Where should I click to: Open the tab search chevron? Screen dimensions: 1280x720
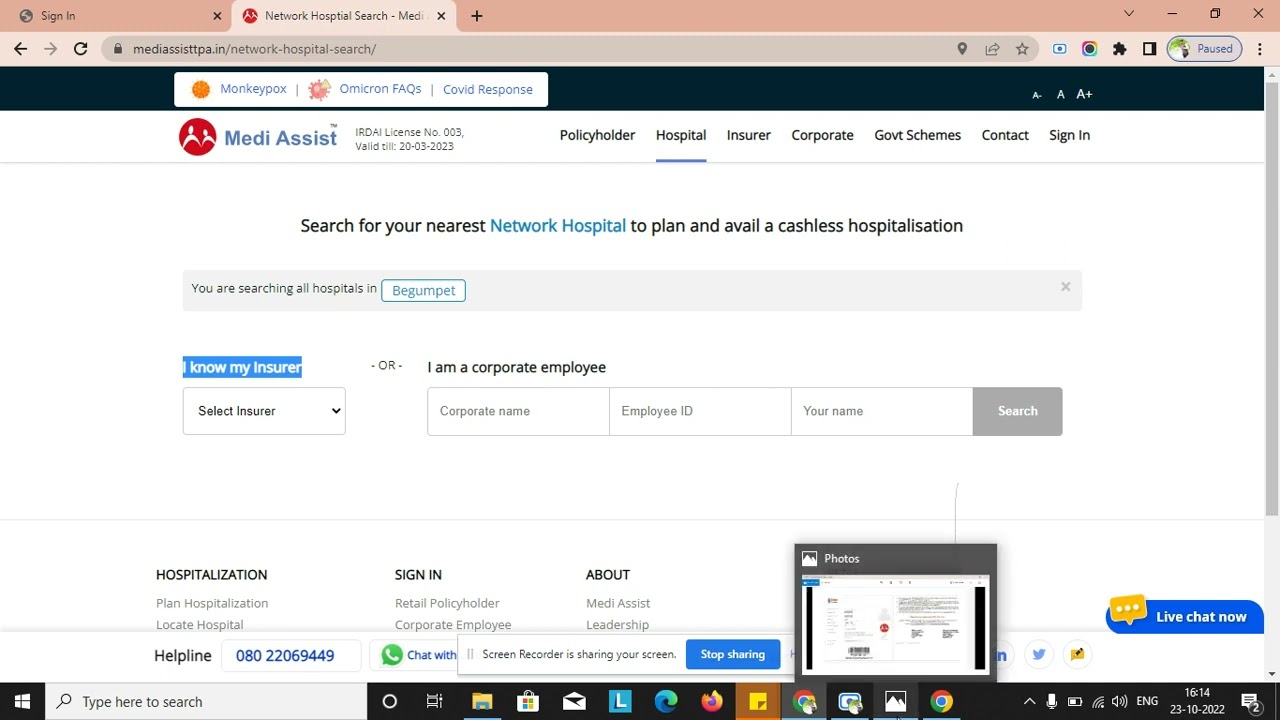tap(1129, 14)
